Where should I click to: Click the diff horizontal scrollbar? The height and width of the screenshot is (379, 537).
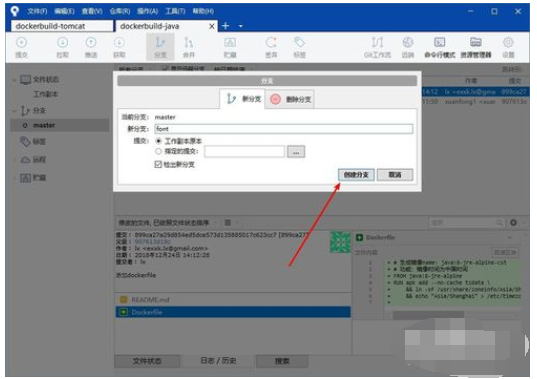point(428,314)
